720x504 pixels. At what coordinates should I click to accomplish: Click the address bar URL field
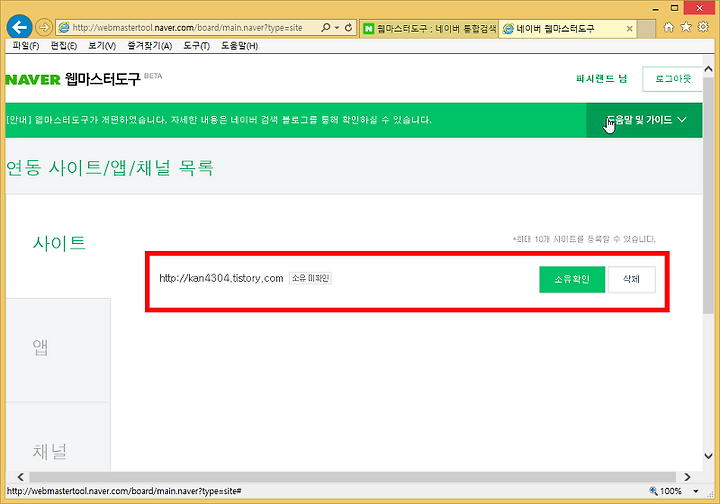[x=187, y=28]
